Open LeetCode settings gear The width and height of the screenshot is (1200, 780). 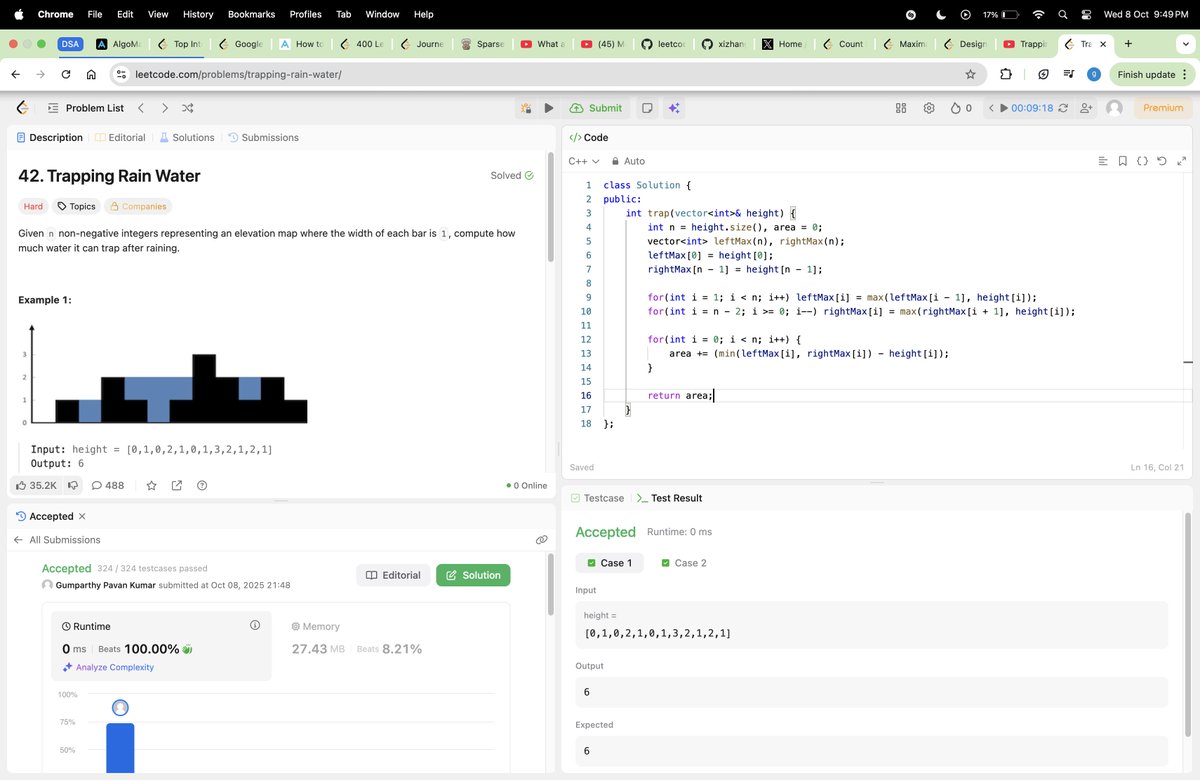pos(929,108)
